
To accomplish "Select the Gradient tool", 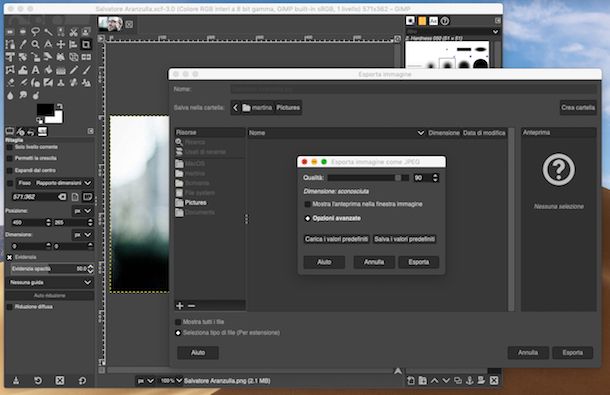I will pos(61,70).
